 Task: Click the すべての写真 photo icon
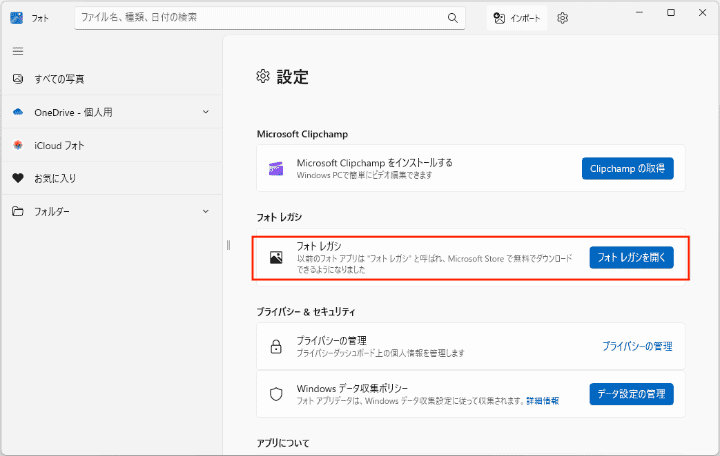(18, 79)
